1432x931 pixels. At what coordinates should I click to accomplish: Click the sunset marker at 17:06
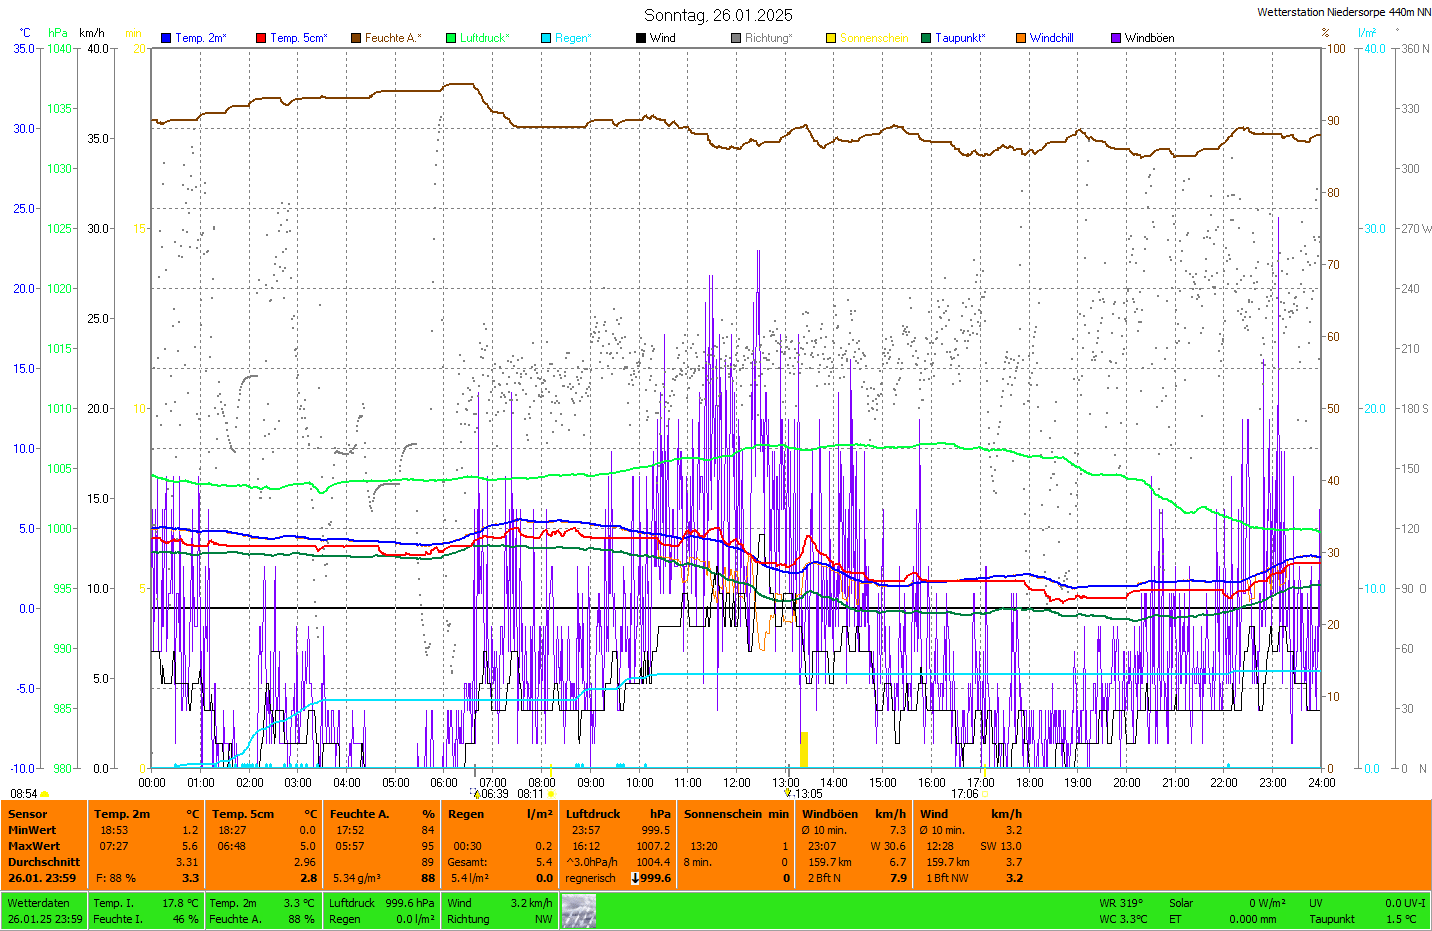point(965,794)
